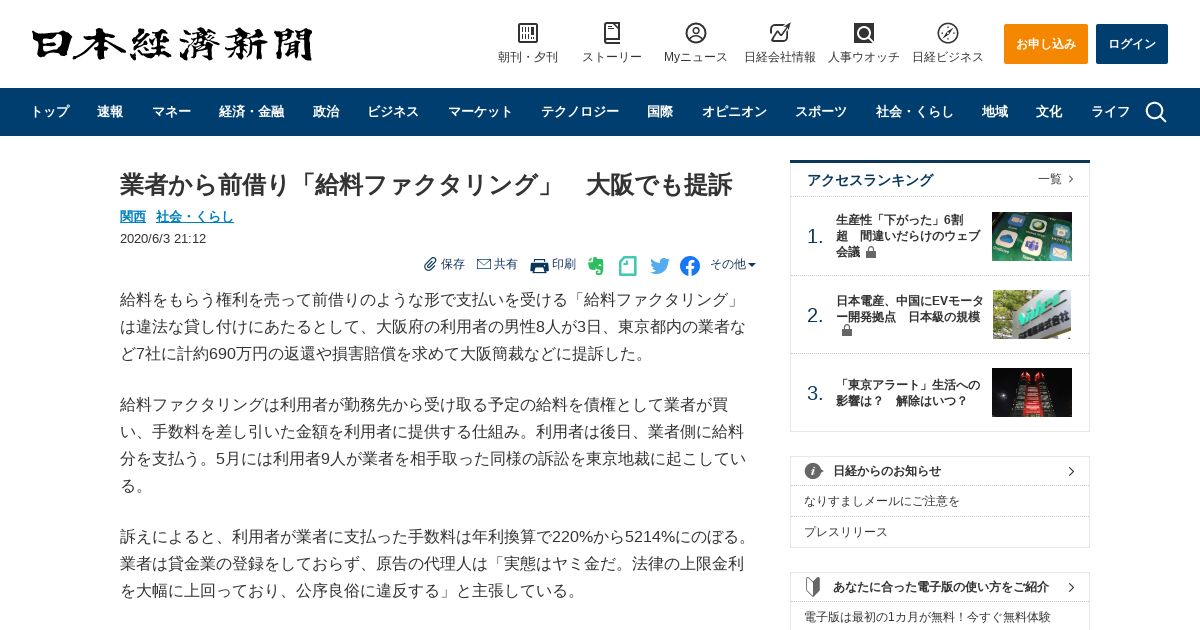
Task: Click the Nikkei newspaper logo
Action: click(172, 44)
